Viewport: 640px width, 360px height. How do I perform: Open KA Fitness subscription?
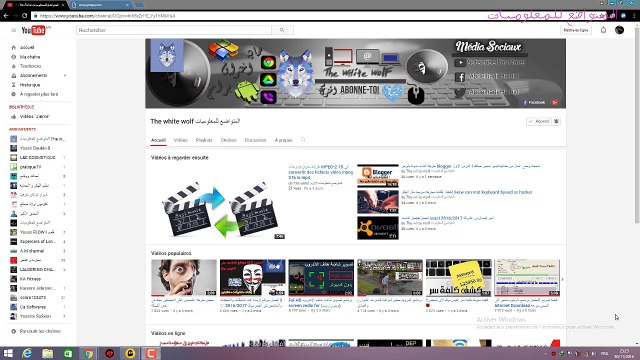pyautogui.click(x=30, y=279)
